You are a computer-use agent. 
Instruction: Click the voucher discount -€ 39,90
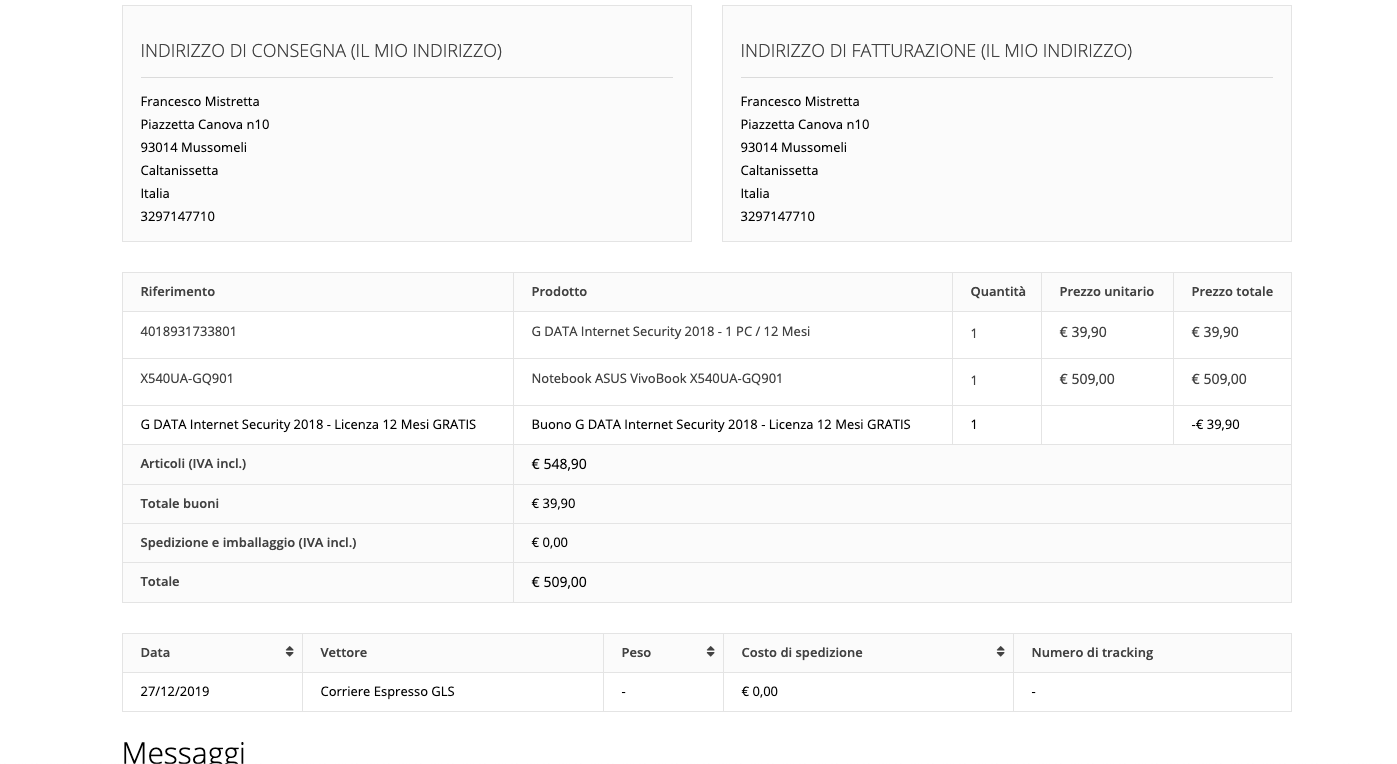[x=1215, y=425]
